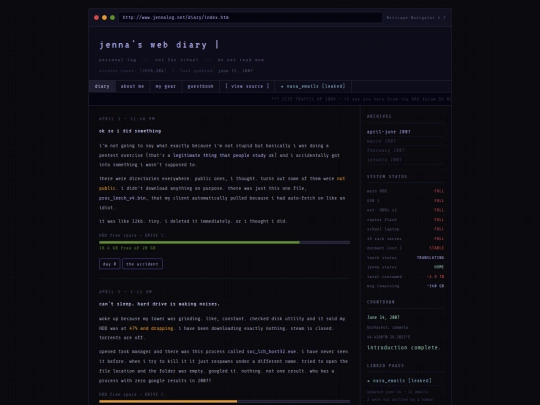Image resolution: width=540 pixels, height=405 pixels.
Task: Open the guestbook tab
Action: (x=200, y=86)
